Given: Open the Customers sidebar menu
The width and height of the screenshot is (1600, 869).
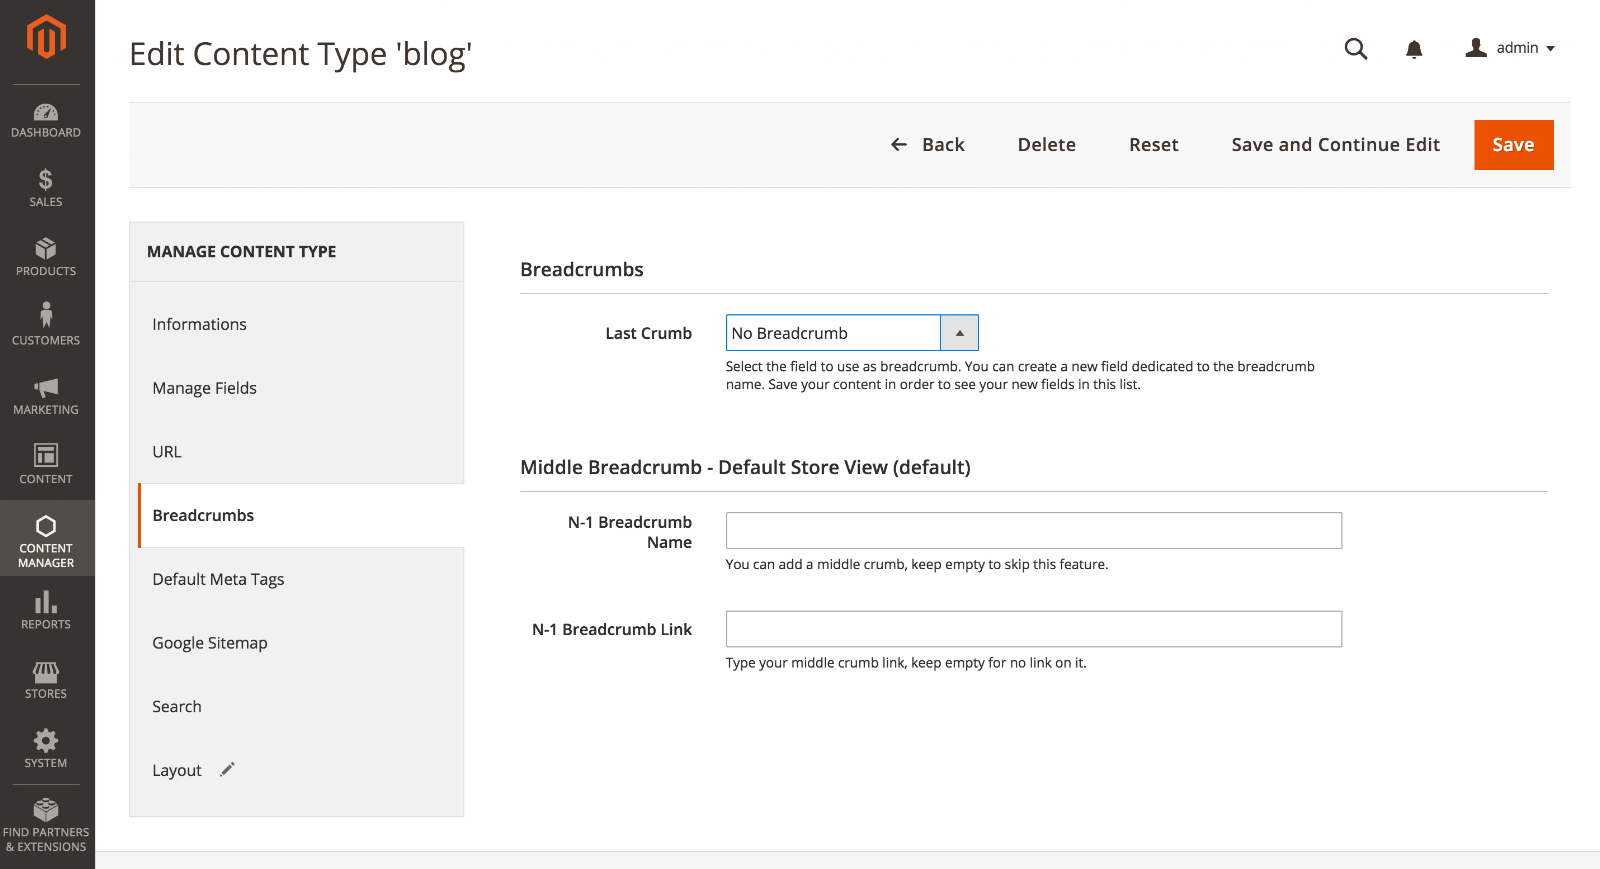Looking at the screenshot, I should (x=46, y=326).
